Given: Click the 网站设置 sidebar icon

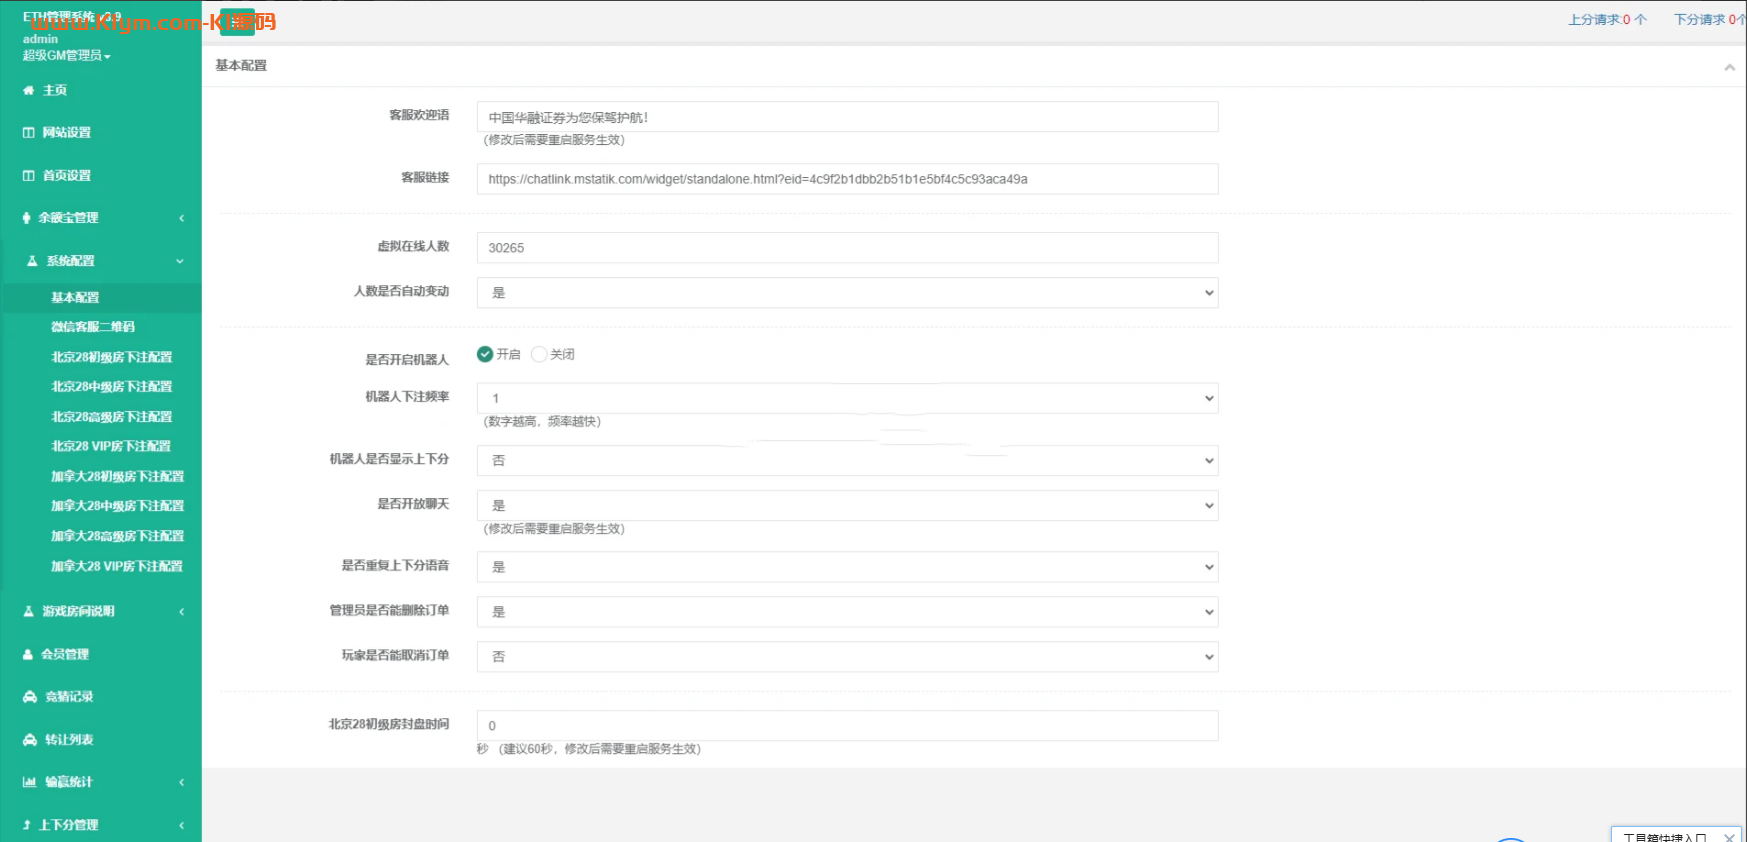Looking at the screenshot, I should point(28,133).
